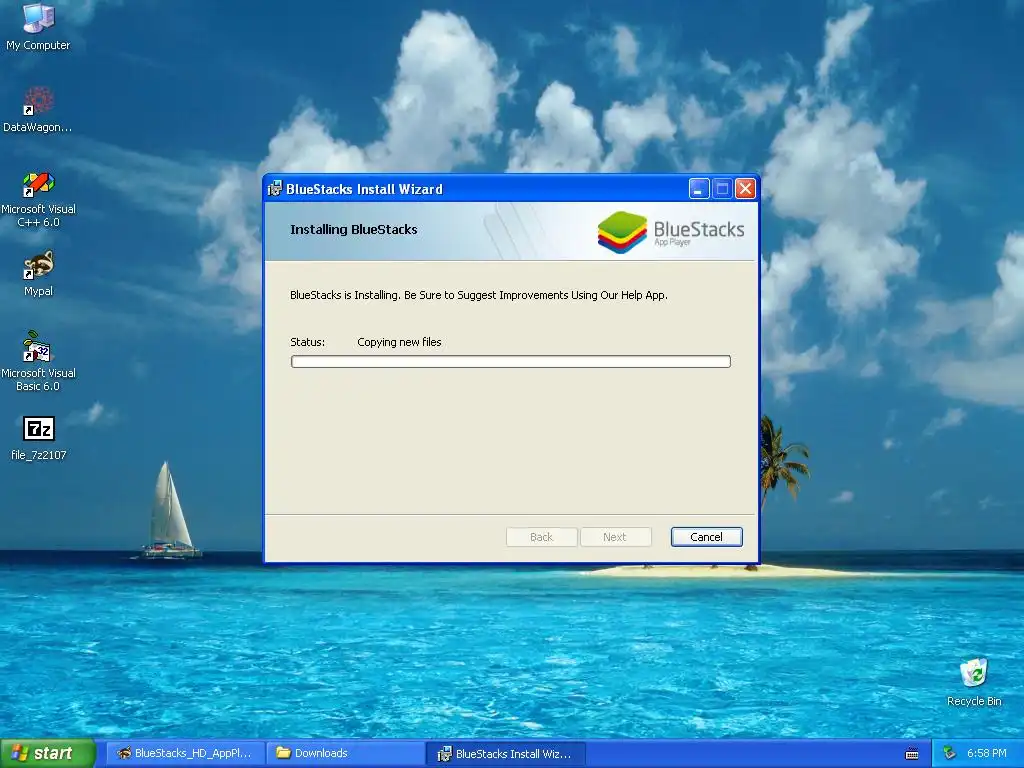Image resolution: width=1024 pixels, height=768 pixels.
Task: Click the BlueStacks Install Wizard title bar text
Action: click(x=364, y=189)
